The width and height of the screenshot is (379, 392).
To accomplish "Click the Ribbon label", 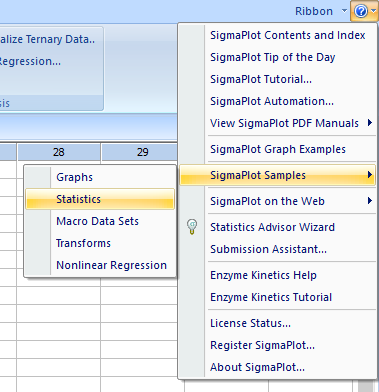I will point(314,11).
